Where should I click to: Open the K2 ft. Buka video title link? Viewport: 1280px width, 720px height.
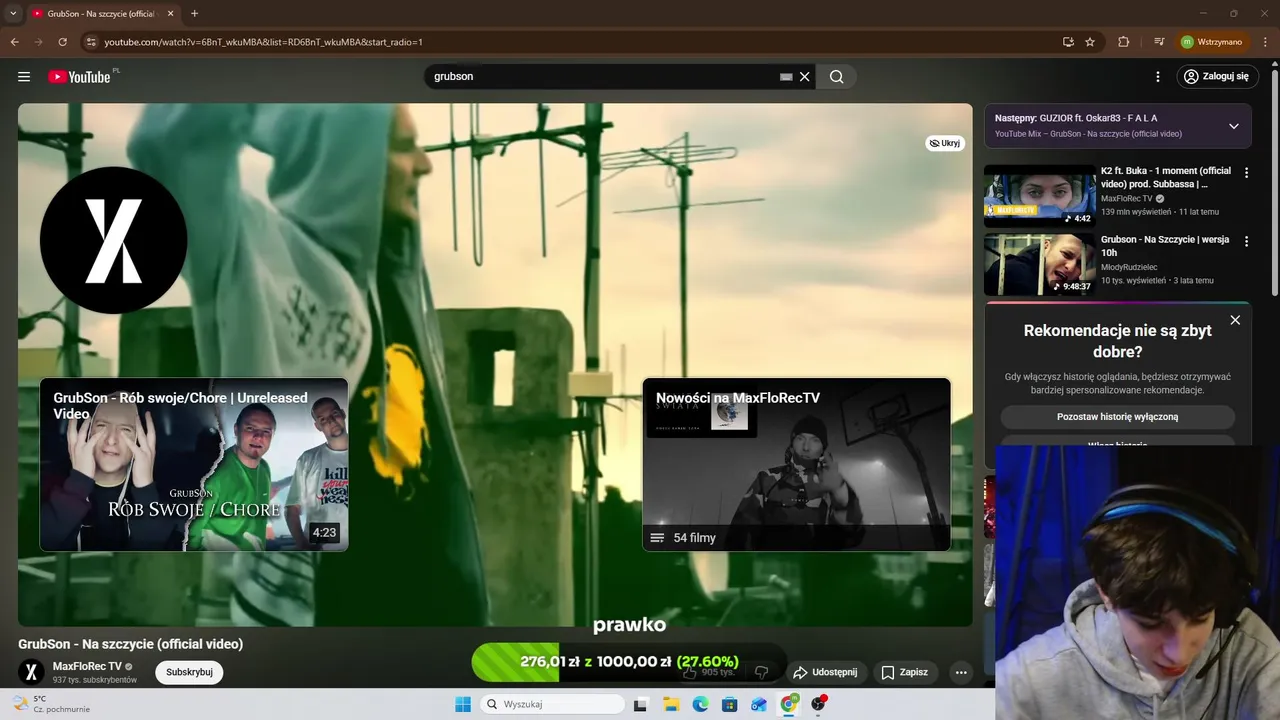pos(1166,177)
